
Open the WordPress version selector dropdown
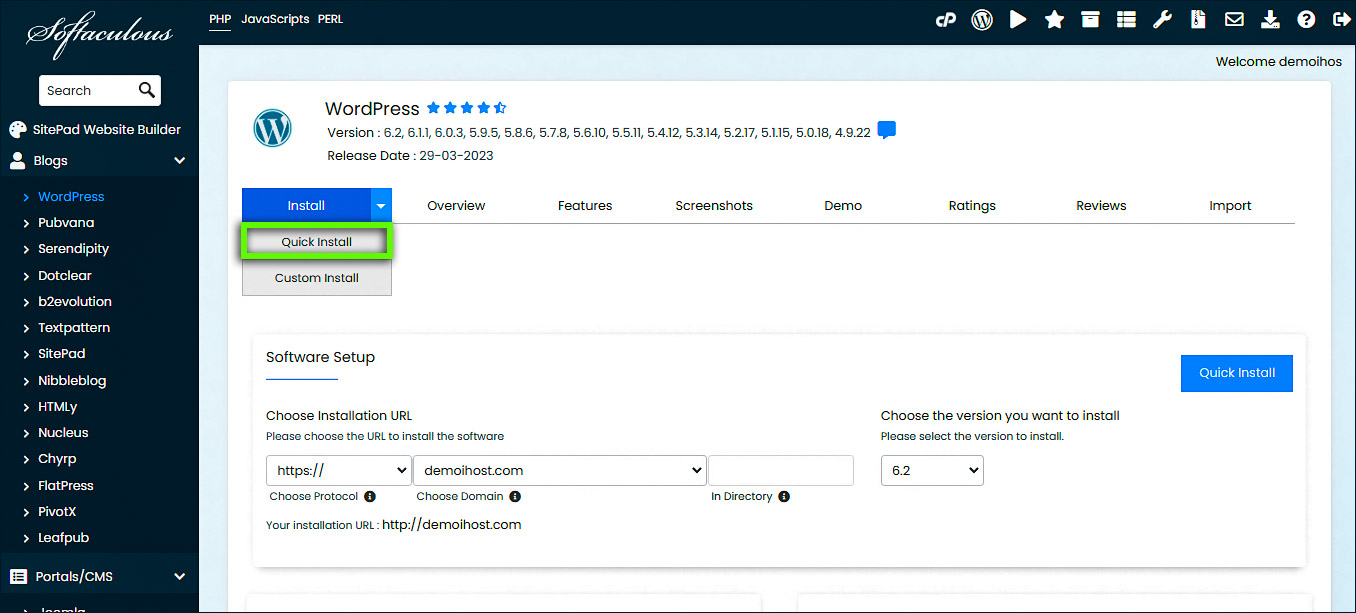point(931,470)
